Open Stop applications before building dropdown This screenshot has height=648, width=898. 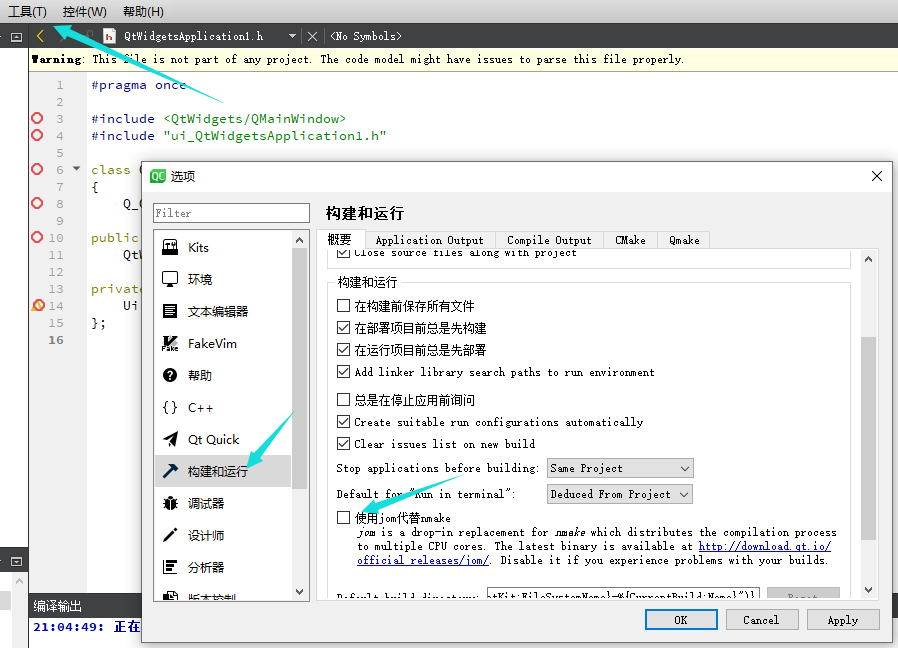click(x=620, y=467)
